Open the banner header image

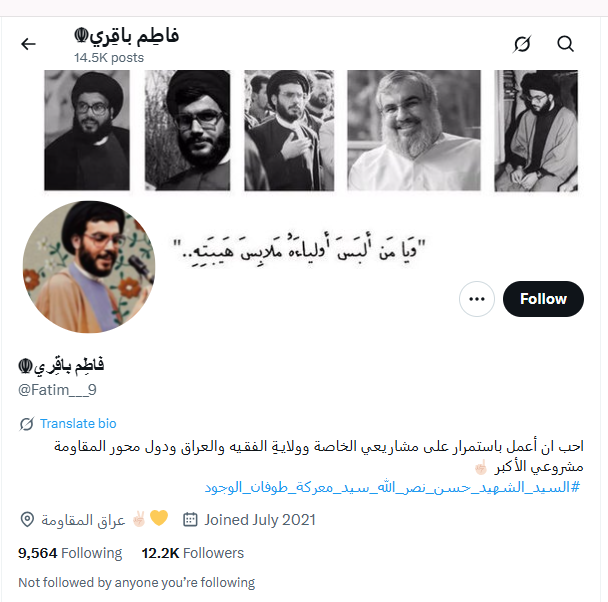pos(311,131)
